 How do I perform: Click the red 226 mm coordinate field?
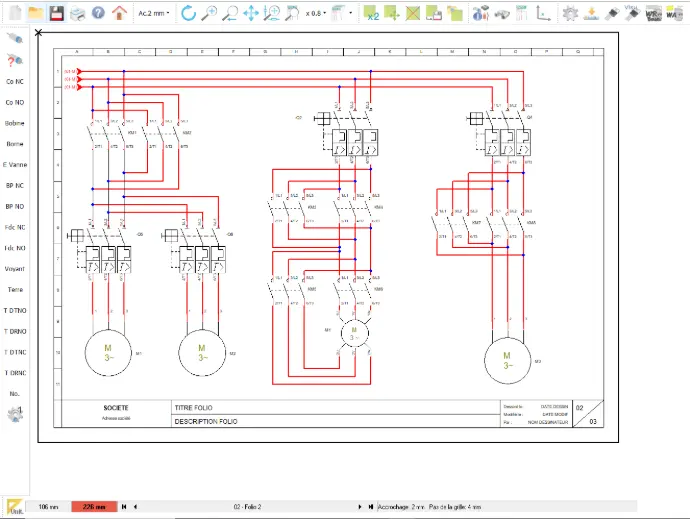[x=94, y=508]
